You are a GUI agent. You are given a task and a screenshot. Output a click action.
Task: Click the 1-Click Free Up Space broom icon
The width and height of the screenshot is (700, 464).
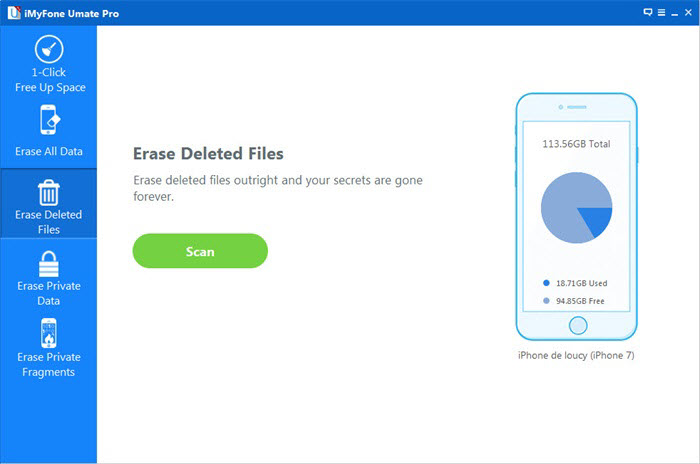click(x=48, y=49)
